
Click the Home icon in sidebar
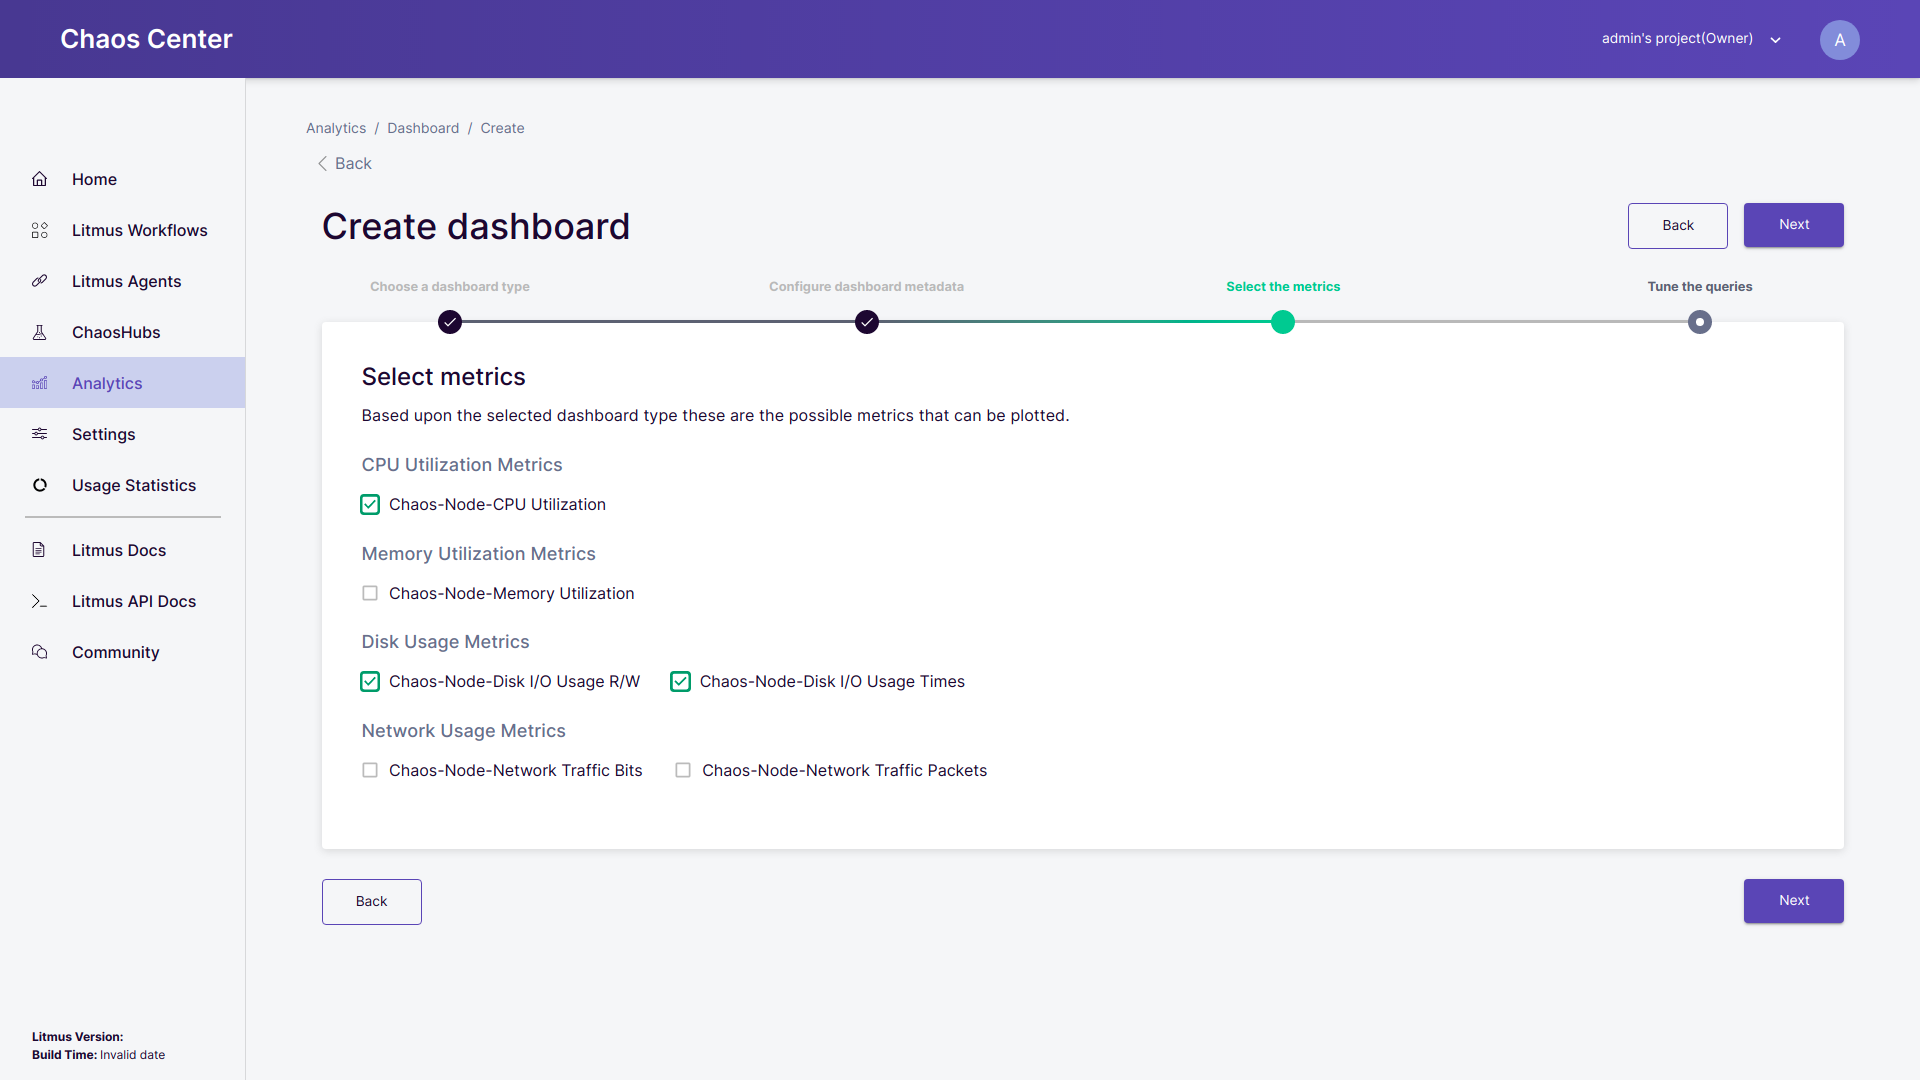40,179
